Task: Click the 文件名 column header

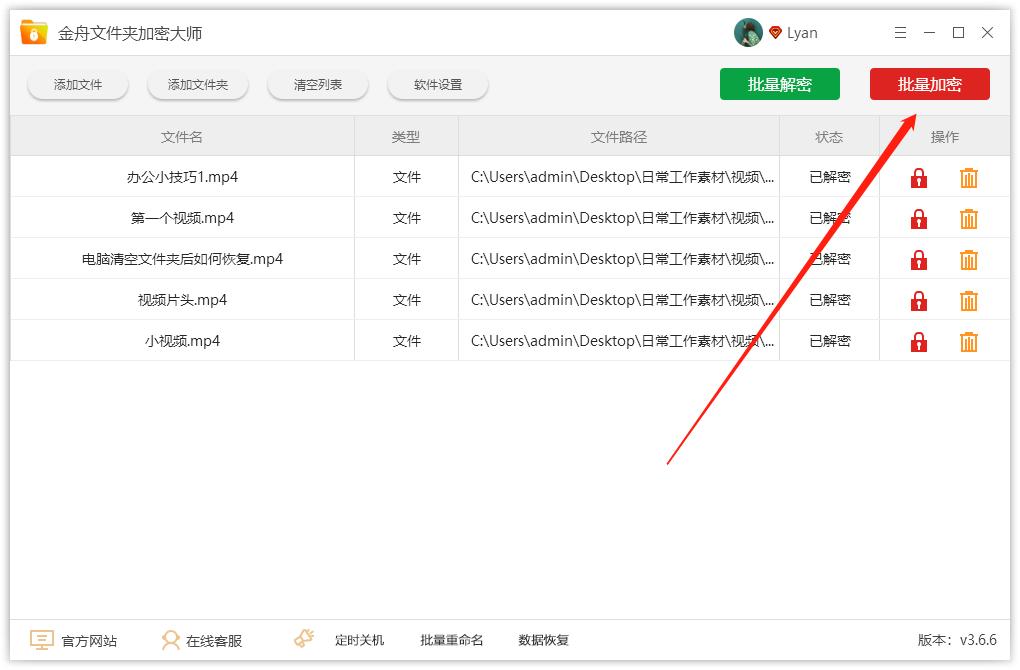Action: 181,136
